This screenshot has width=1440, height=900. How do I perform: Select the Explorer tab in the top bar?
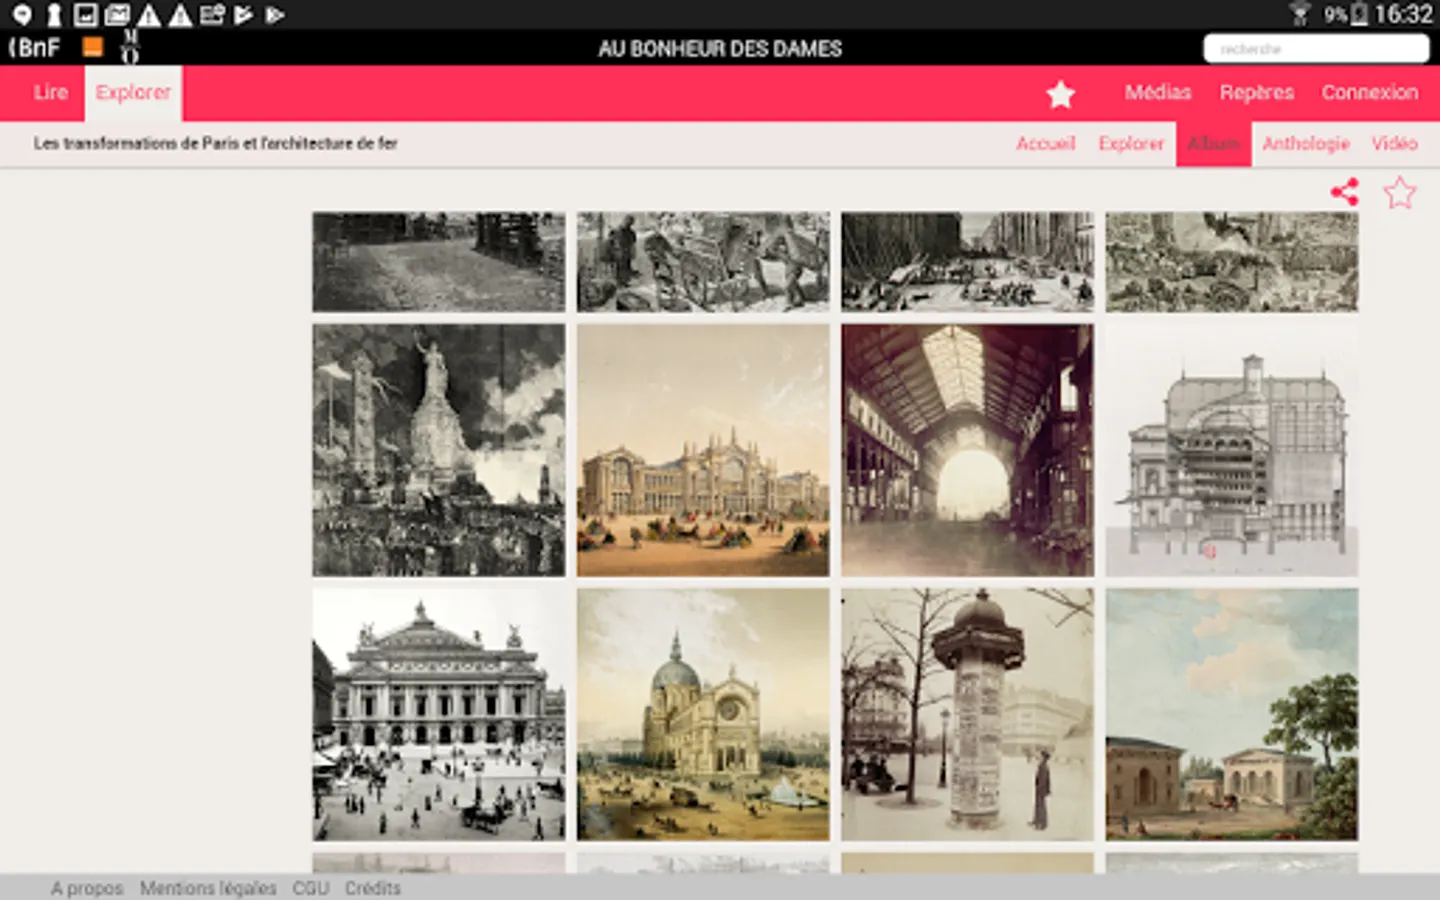(x=133, y=92)
